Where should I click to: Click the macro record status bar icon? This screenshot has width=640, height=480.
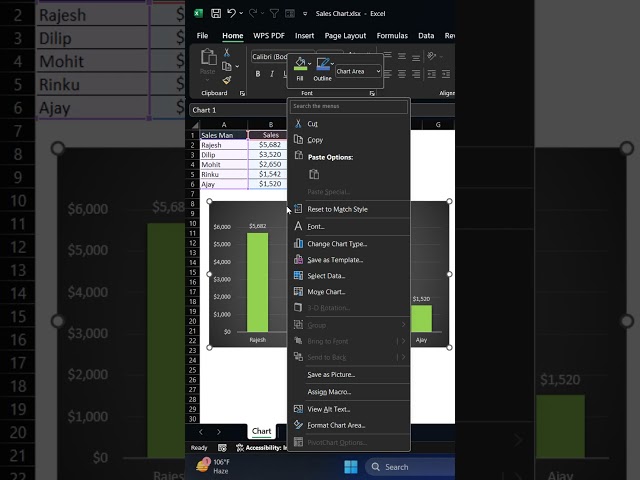click(x=222, y=448)
